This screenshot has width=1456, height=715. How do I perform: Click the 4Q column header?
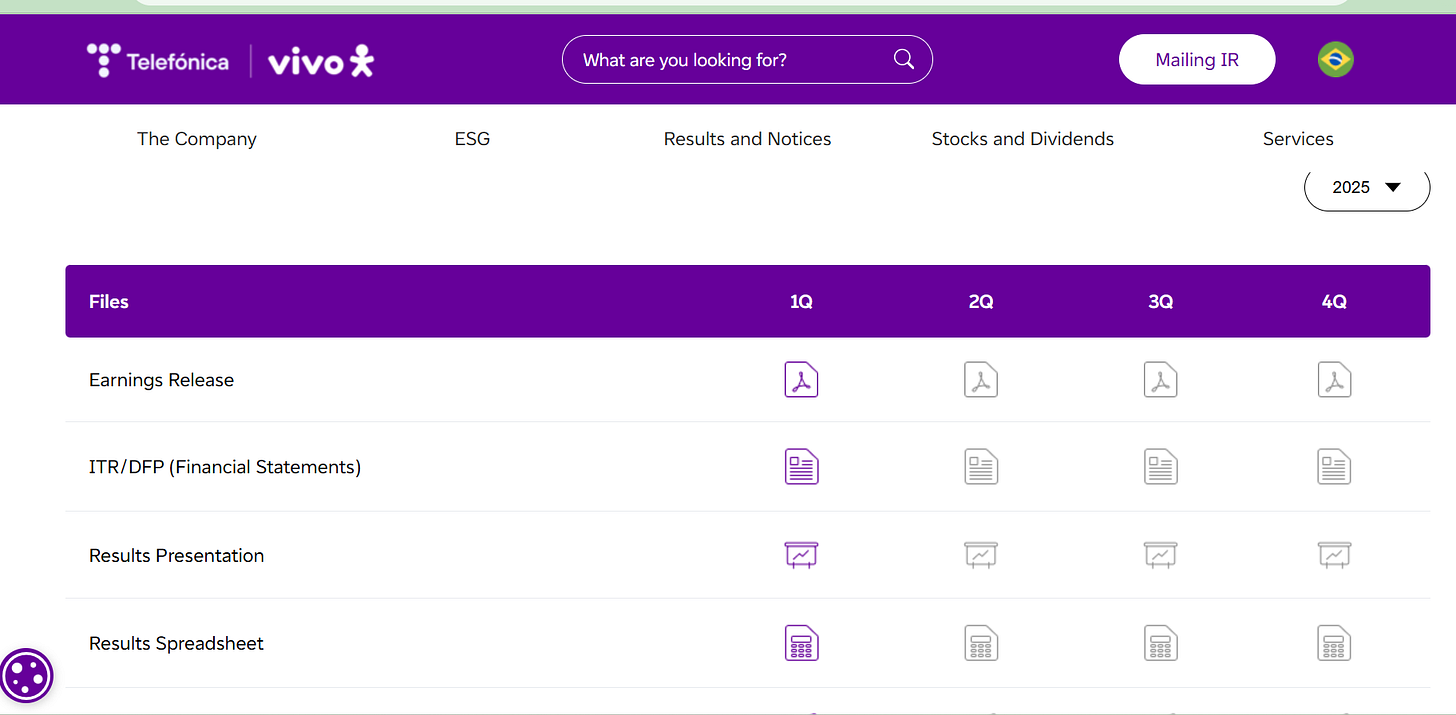pyautogui.click(x=1335, y=301)
